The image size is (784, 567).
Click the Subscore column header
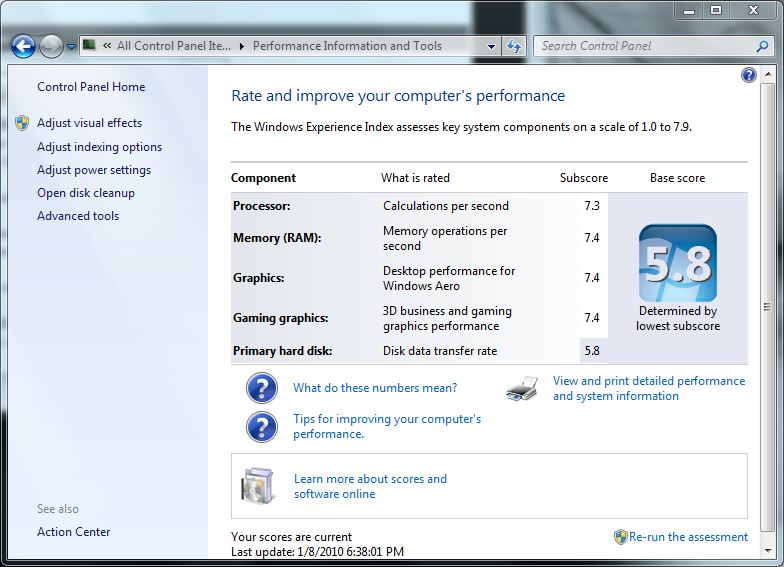click(x=584, y=178)
